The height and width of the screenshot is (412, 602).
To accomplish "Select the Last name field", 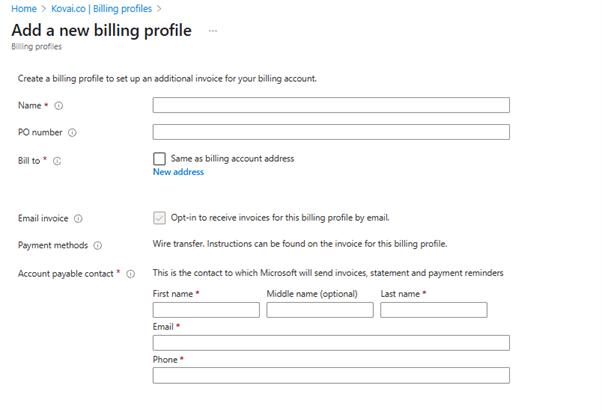I will (434, 310).
